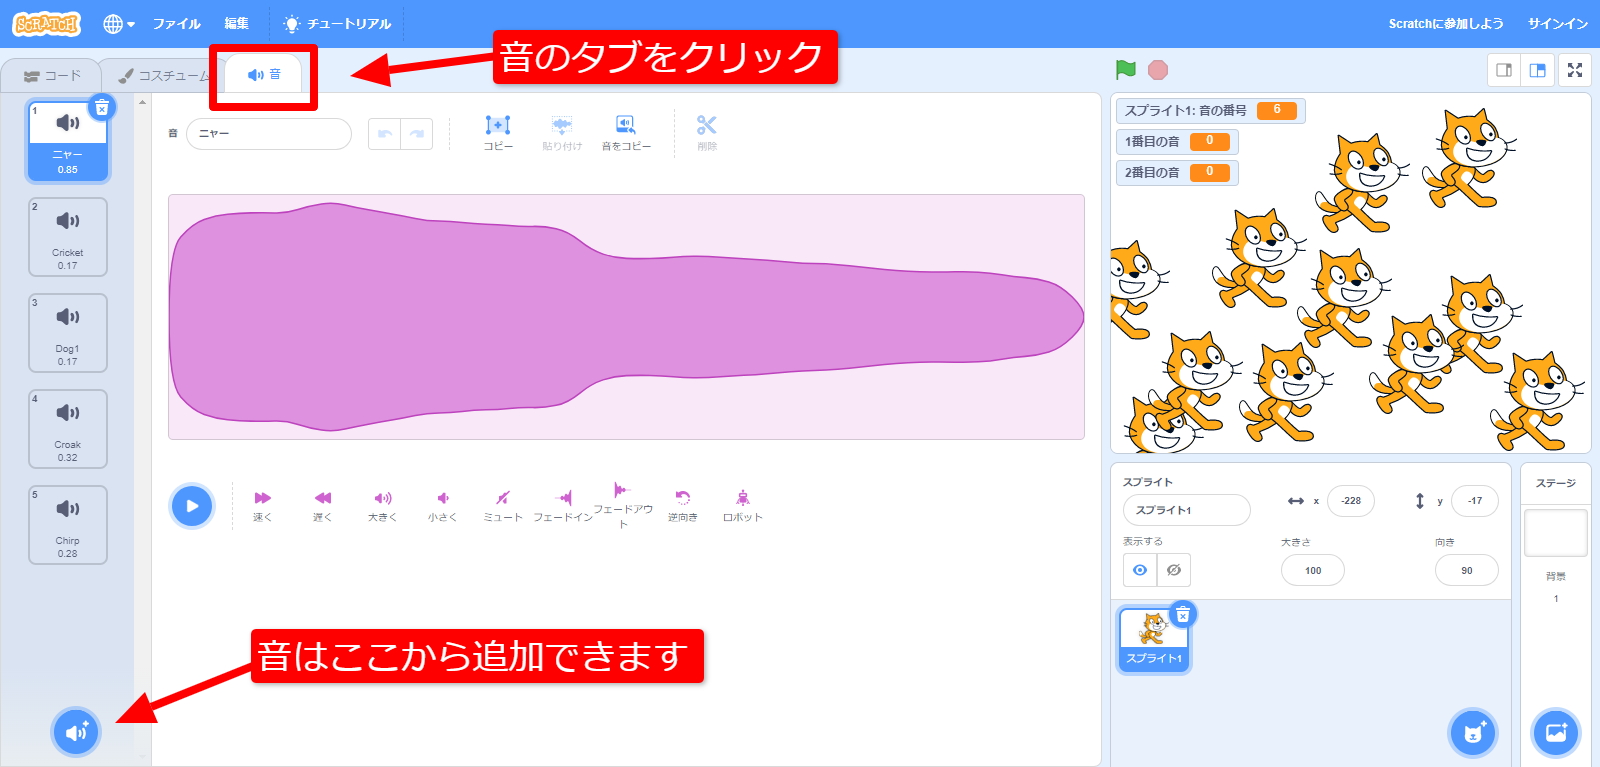This screenshot has height=767, width=1600.
Task: Click the 向き direction field 90
Action: [1467, 570]
